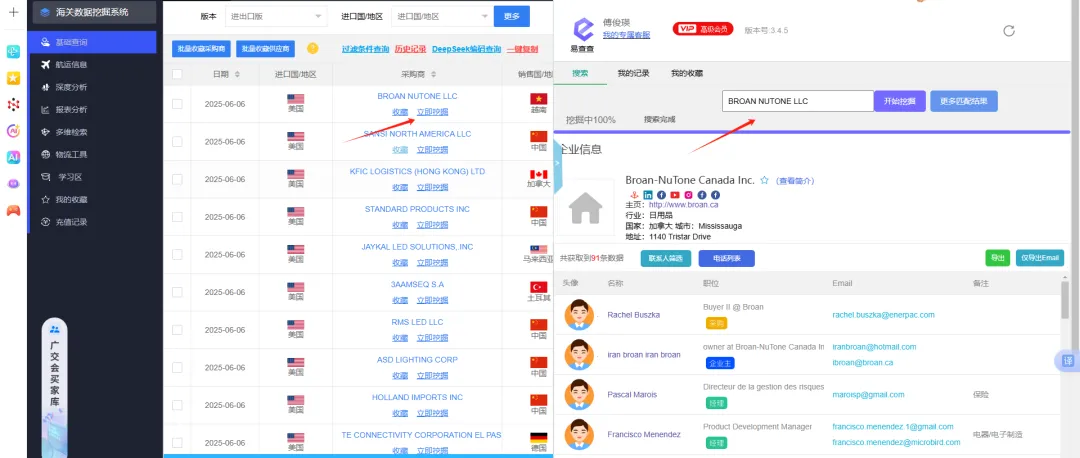This screenshot has width=1080, height=458.
Task: Click 立即挖掘 under BROAN NUTONE LLC
Action: [433, 112]
